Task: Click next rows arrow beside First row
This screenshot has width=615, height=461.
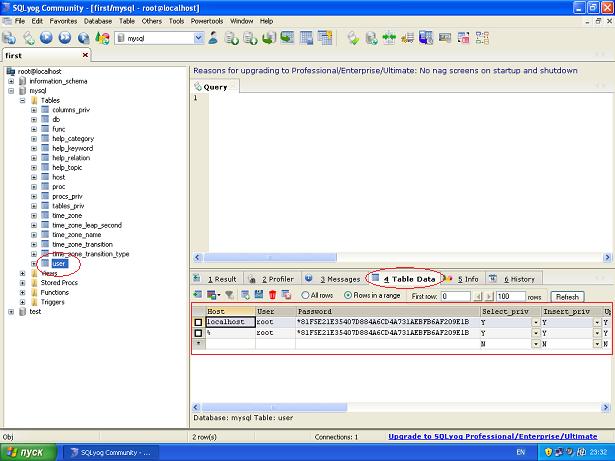Action: [489, 296]
